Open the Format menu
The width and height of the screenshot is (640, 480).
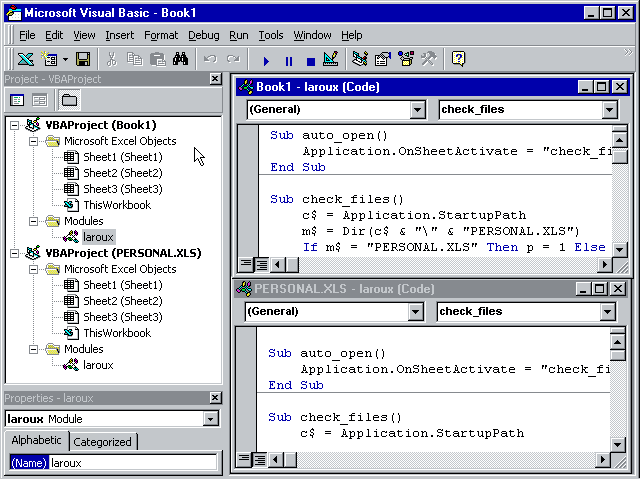[x=161, y=36]
